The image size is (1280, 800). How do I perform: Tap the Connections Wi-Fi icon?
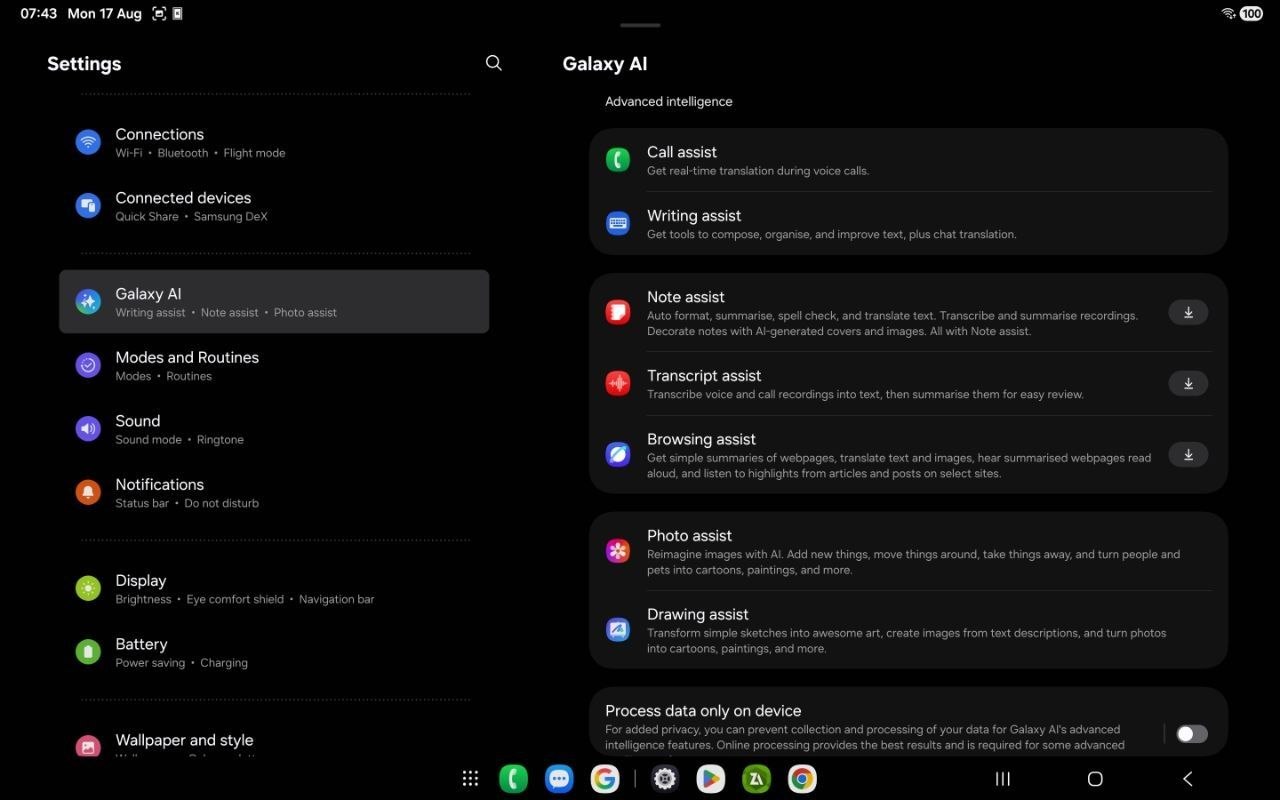88,142
